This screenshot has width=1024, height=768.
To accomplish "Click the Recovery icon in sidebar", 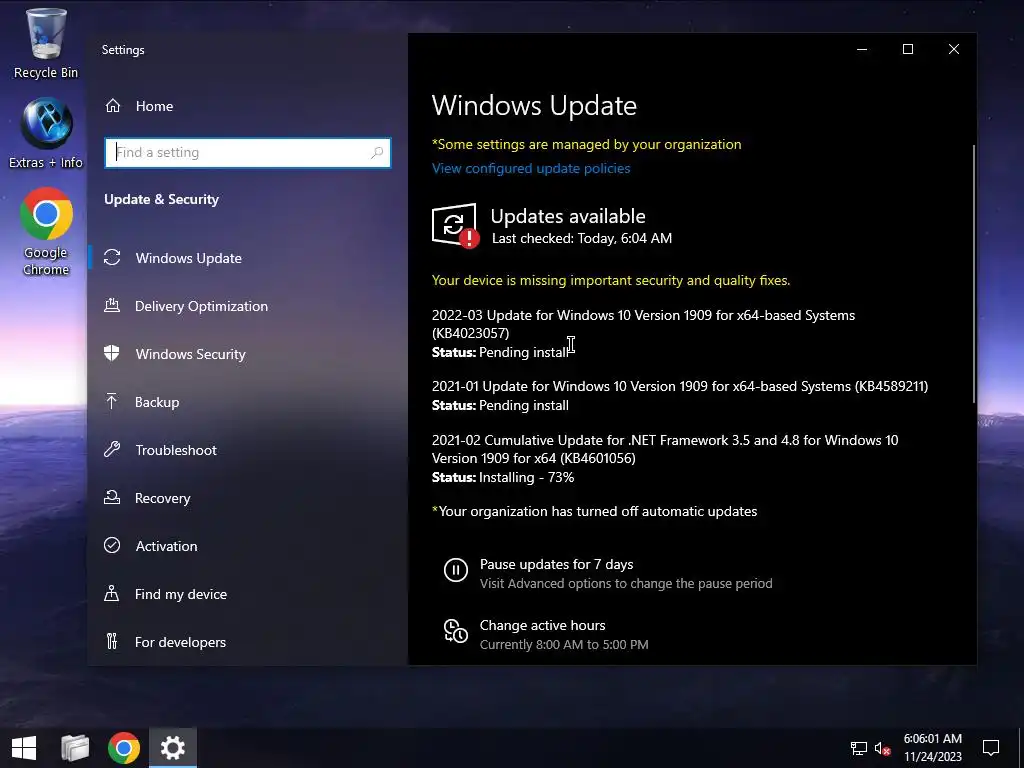I will click(112, 498).
